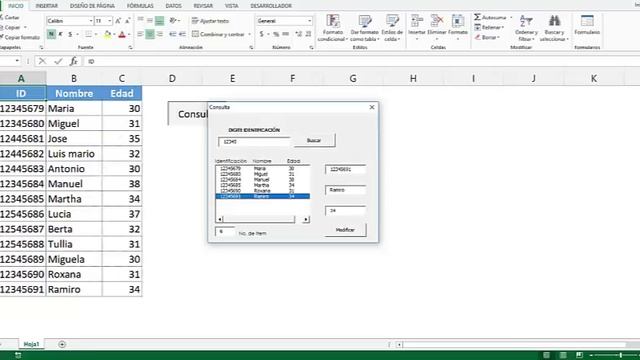Click the listbox right scroll arrow

[306, 220]
